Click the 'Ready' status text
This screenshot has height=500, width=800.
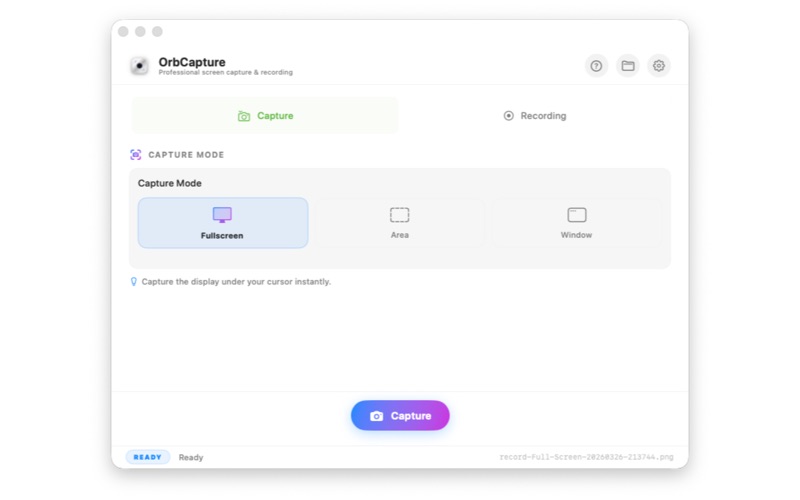pos(191,458)
